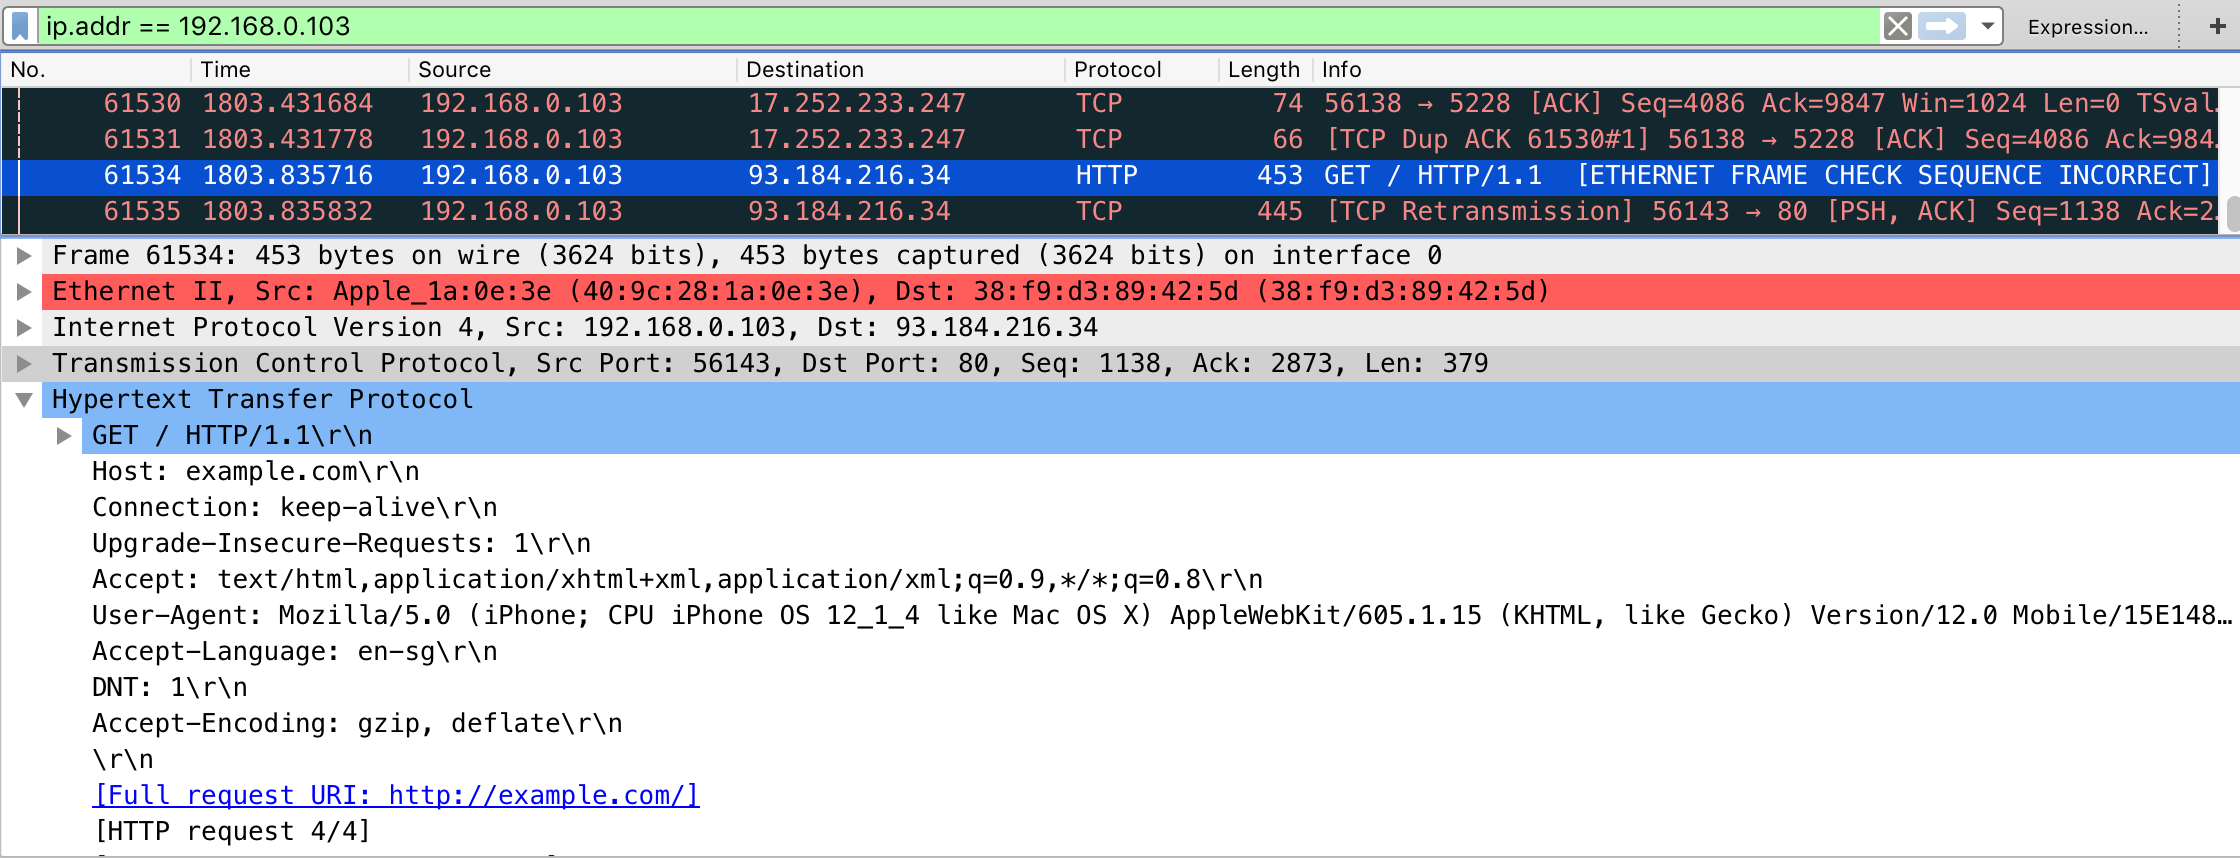The width and height of the screenshot is (2240, 858).
Task: Open the Full request URI link
Action: point(396,796)
